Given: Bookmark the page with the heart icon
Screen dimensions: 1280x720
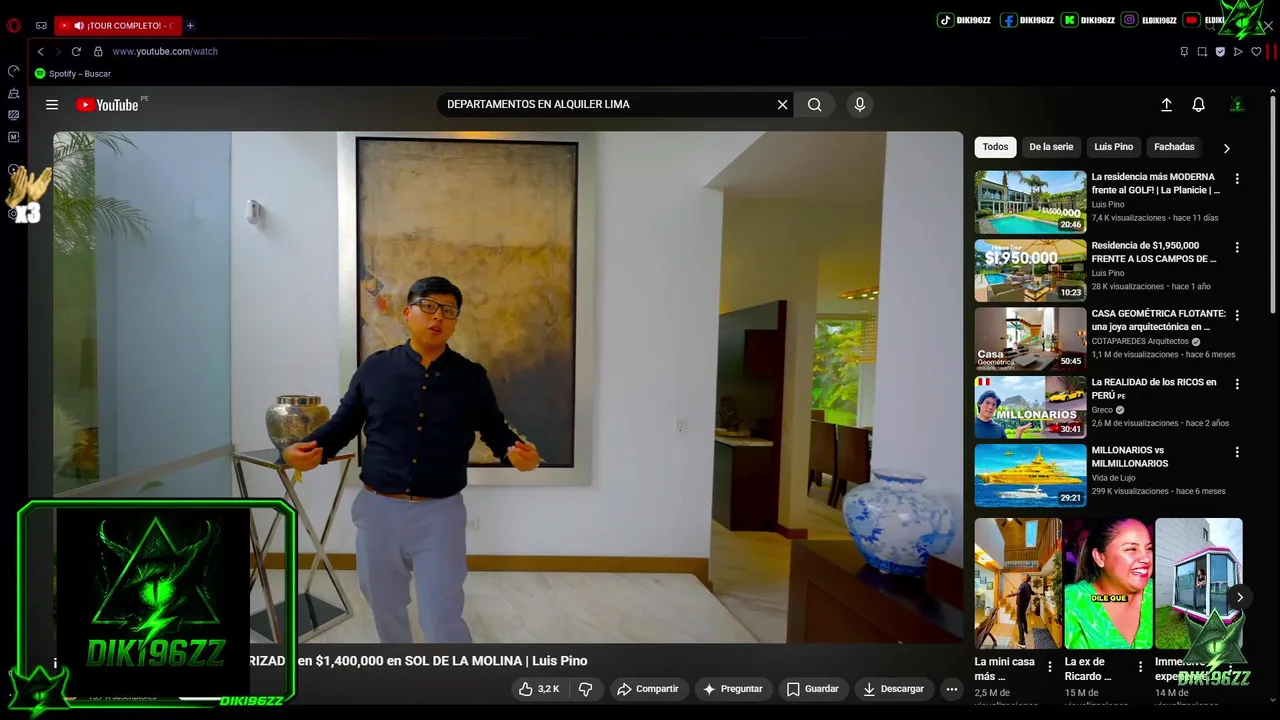Looking at the screenshot, I should point(1256,51).
